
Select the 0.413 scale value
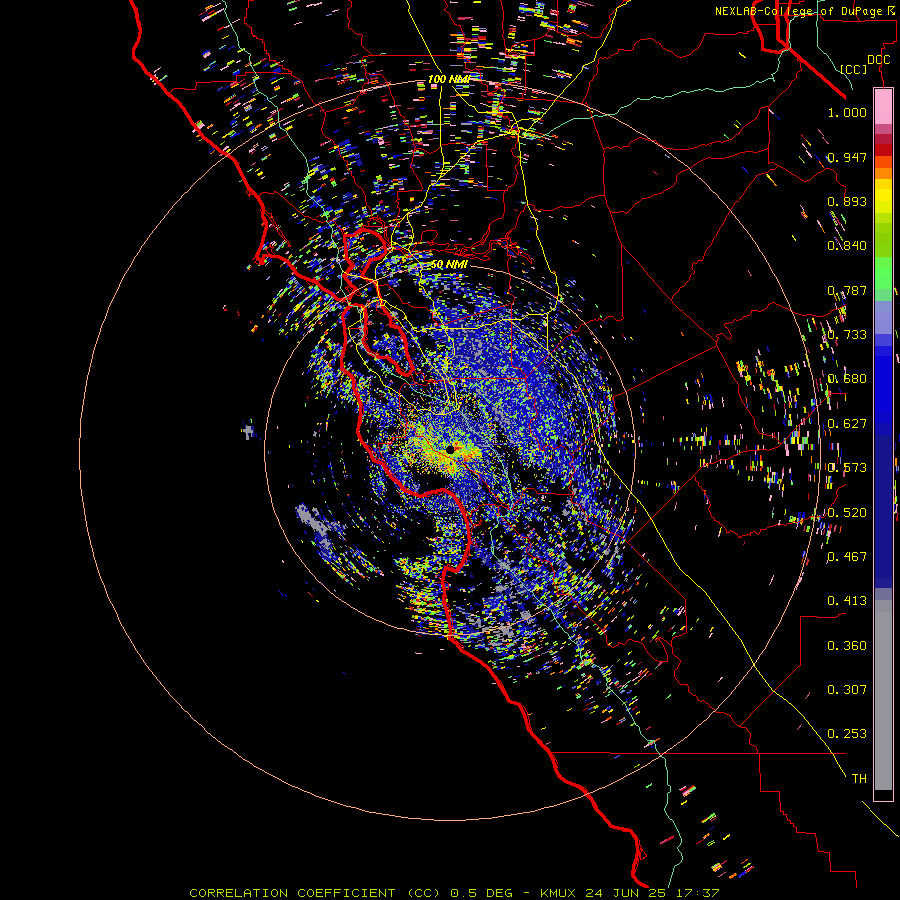(847, 601)
